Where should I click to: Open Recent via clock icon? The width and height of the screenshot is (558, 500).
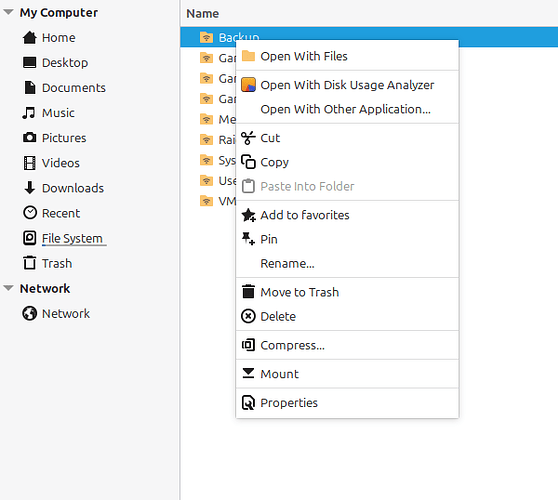[30, 212]
